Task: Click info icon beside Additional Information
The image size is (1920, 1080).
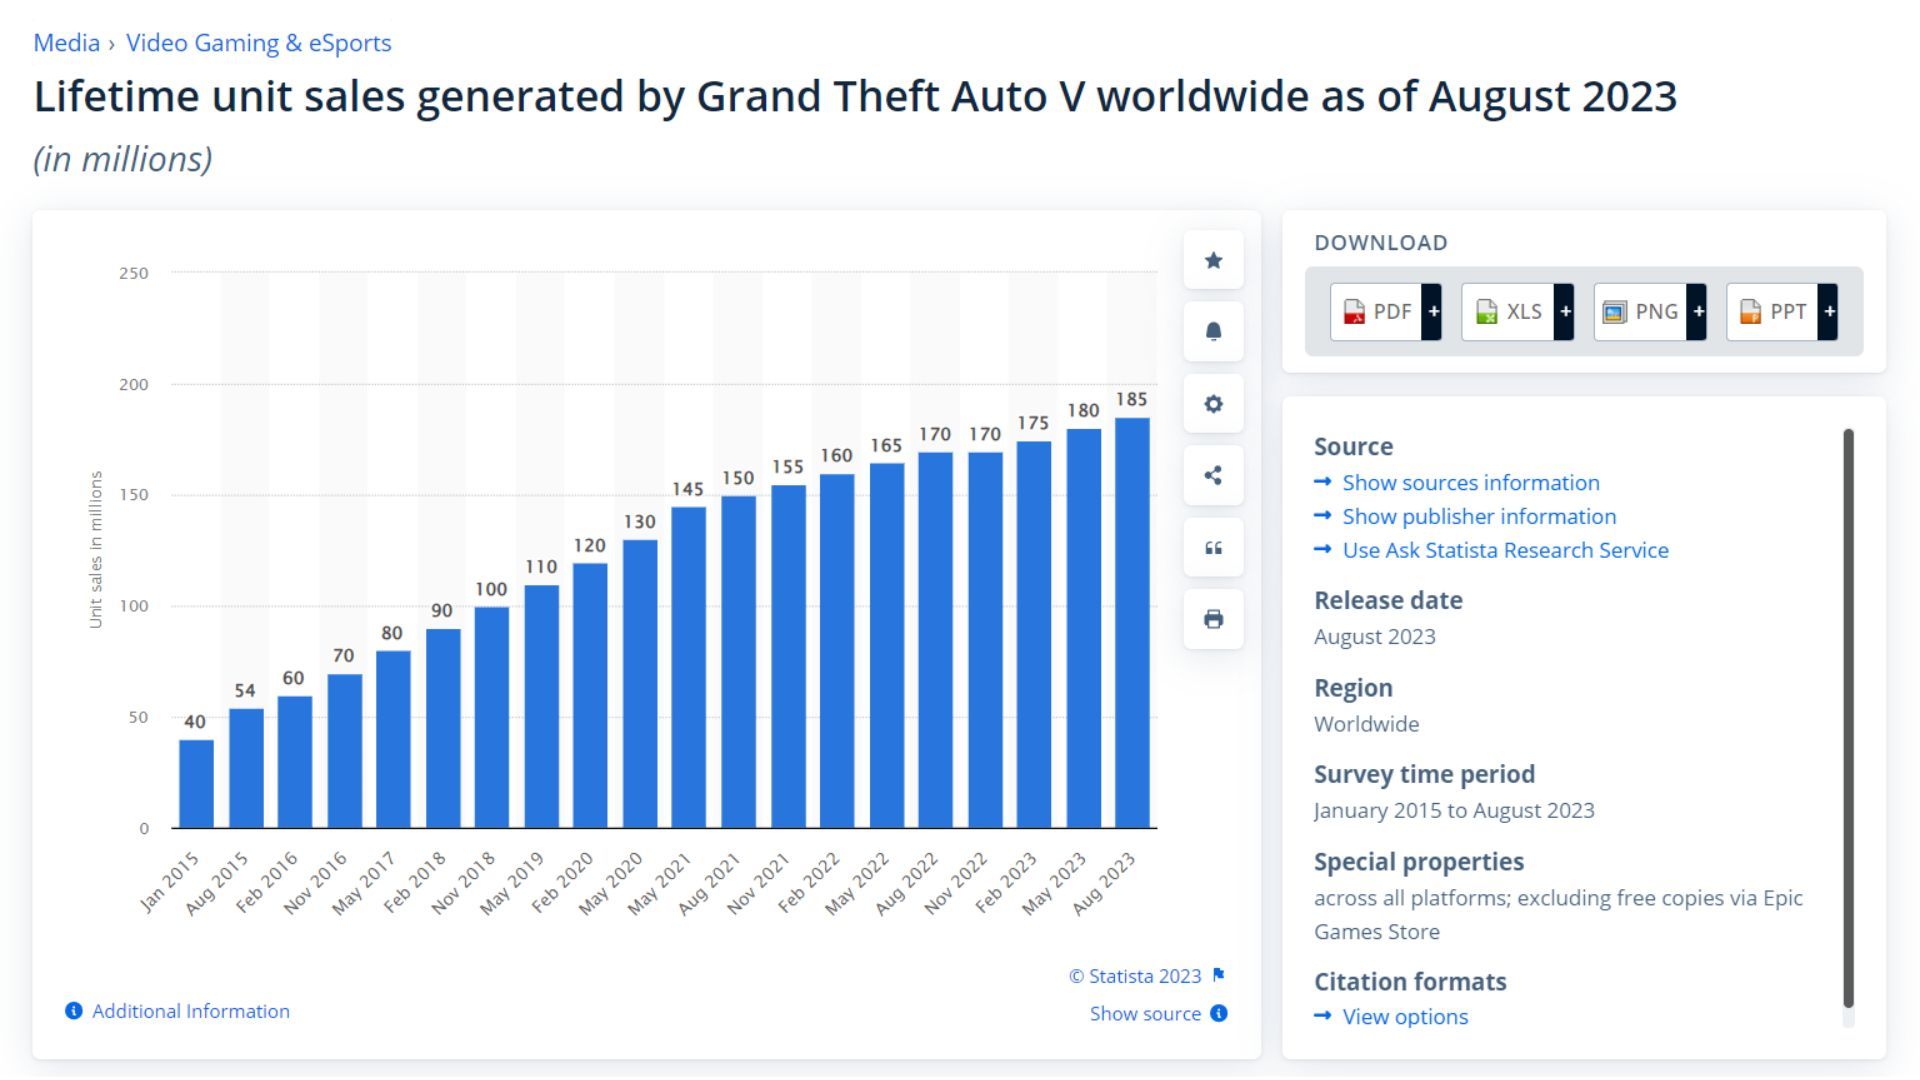Action: (x=73, y=1011)
